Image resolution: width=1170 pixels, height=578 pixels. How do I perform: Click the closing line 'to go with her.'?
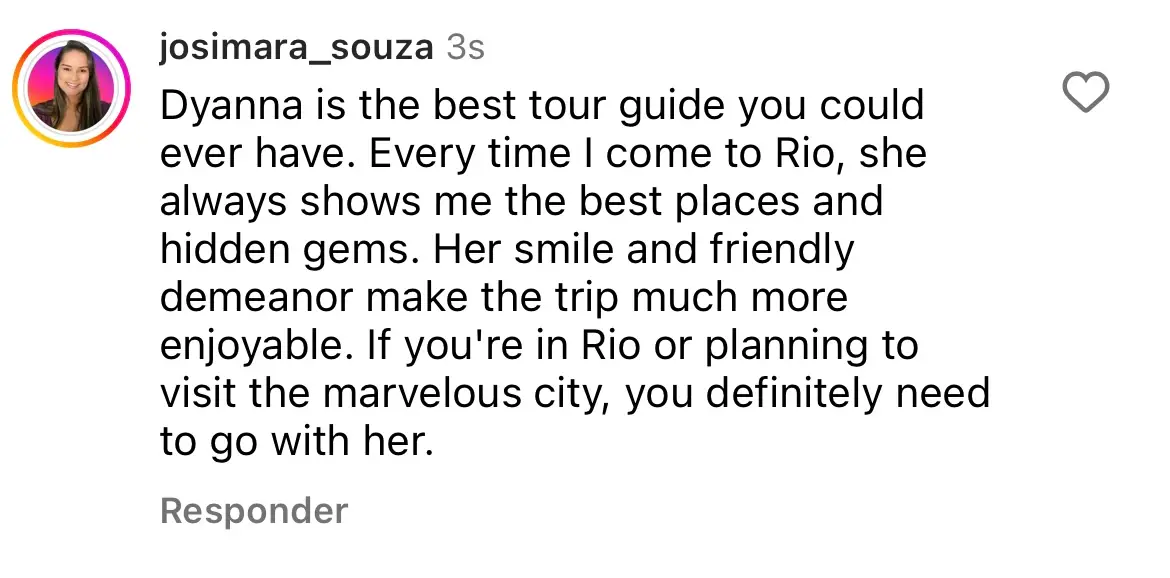click(x=297, y=441)
